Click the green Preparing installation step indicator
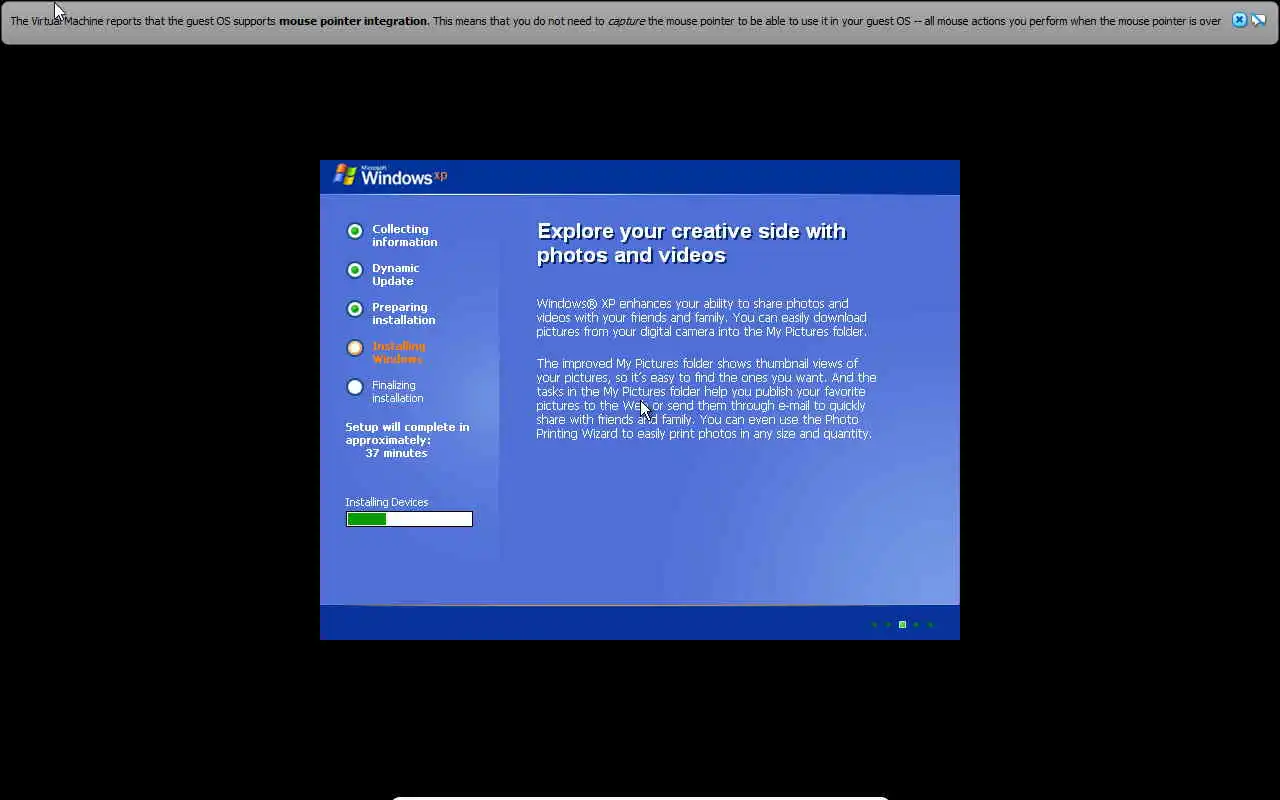This screenshot has height=800, width=1280. 355,309
